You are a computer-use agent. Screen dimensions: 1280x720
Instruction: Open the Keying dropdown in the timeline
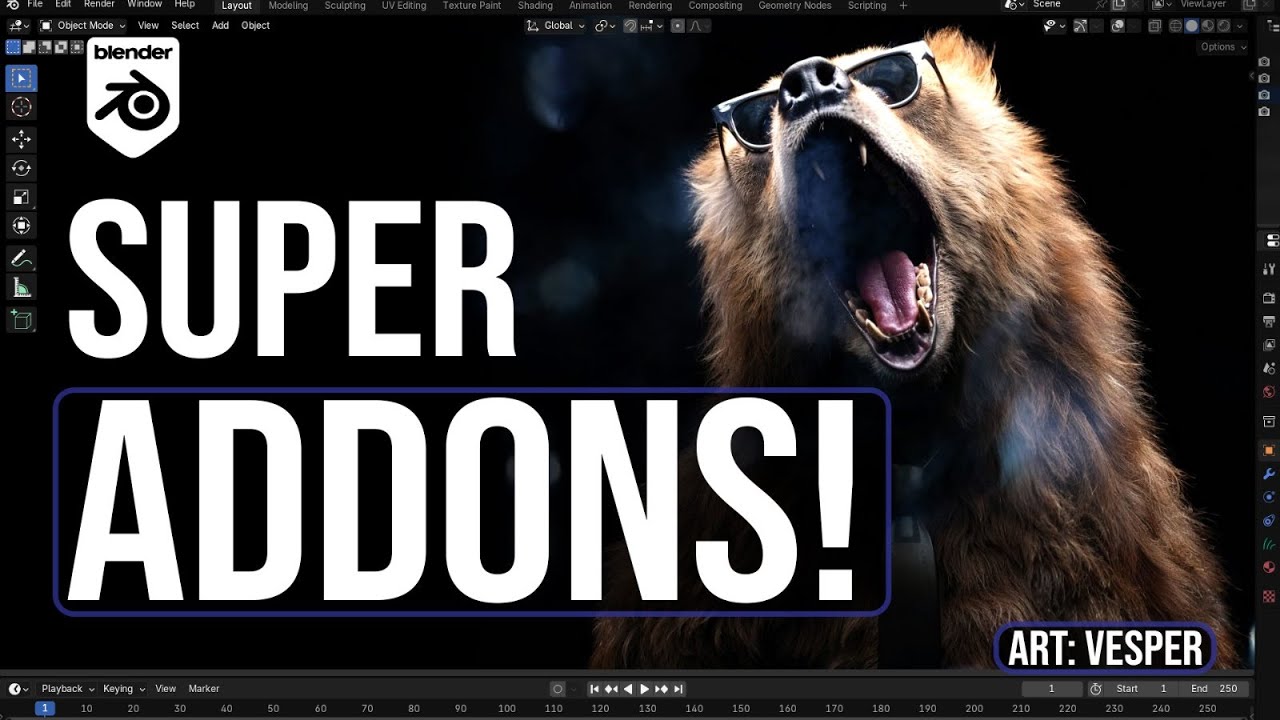[x=124, y=689]
